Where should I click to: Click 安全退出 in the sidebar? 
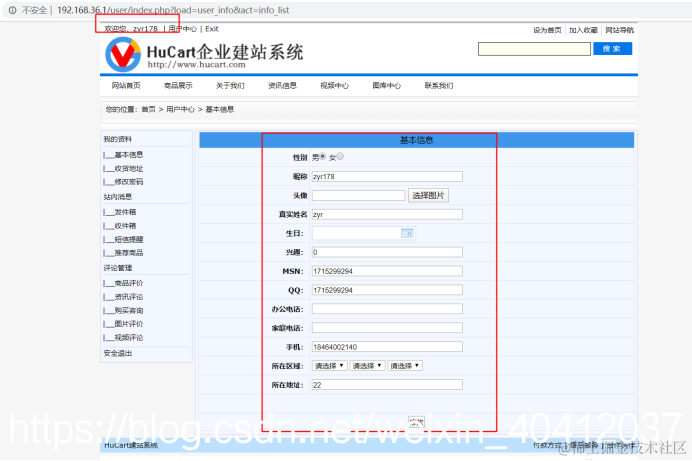[x=118, y=353]
